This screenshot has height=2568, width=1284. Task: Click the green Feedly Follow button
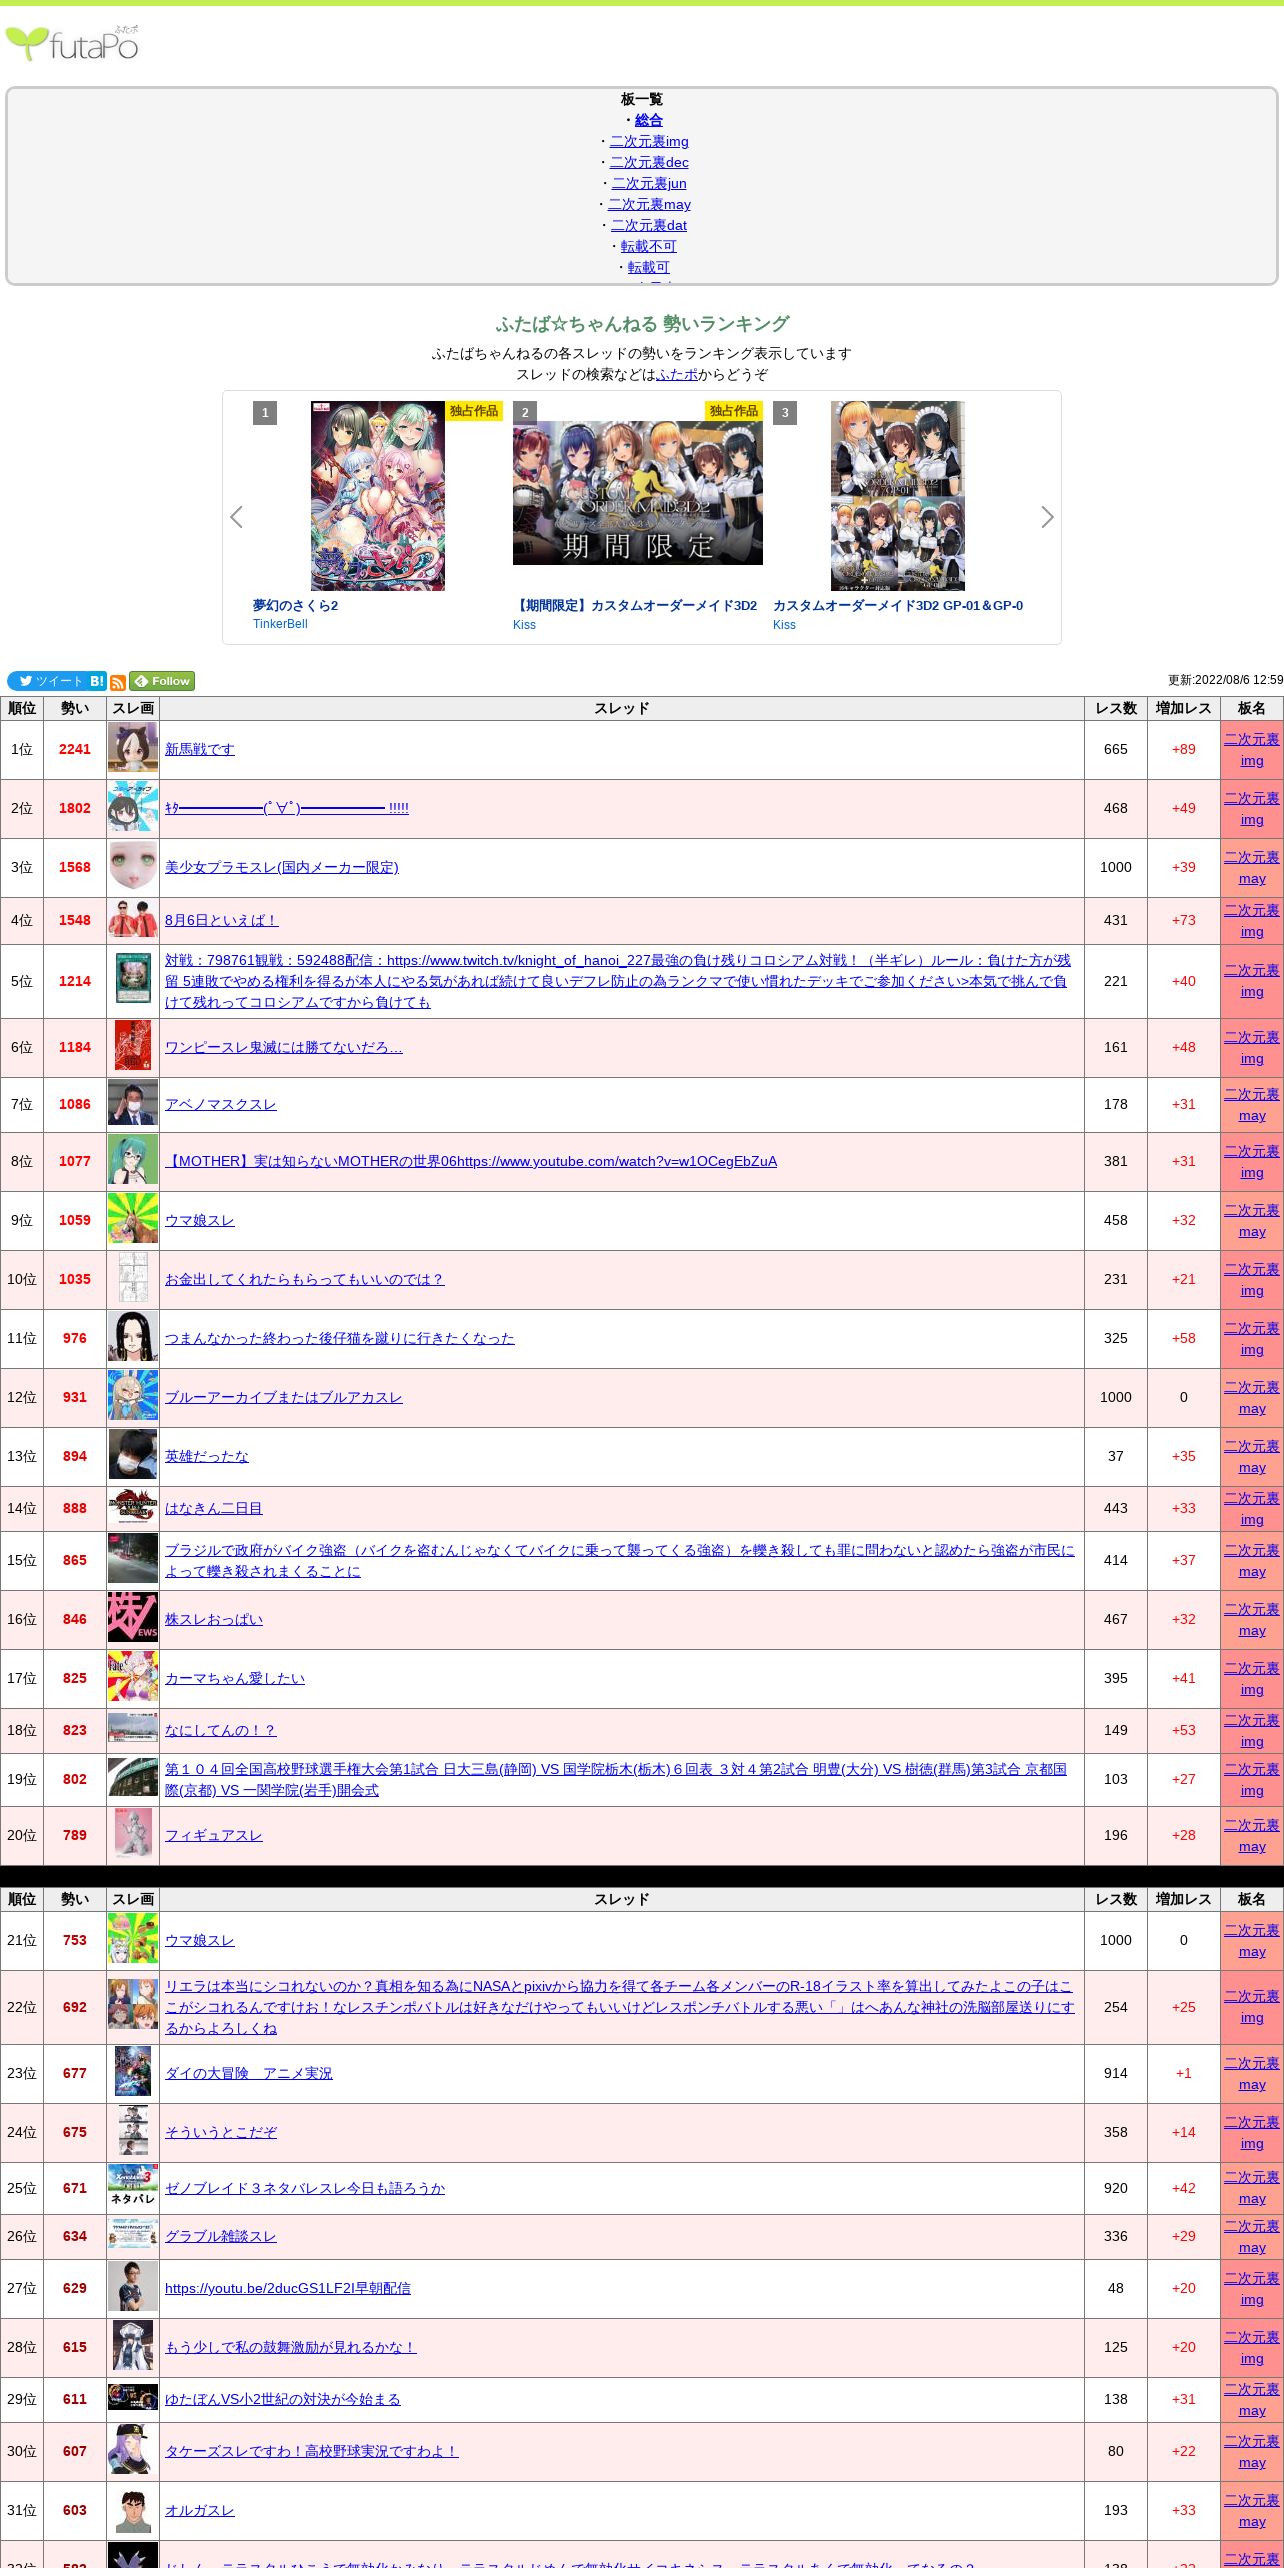pos(162,681)
